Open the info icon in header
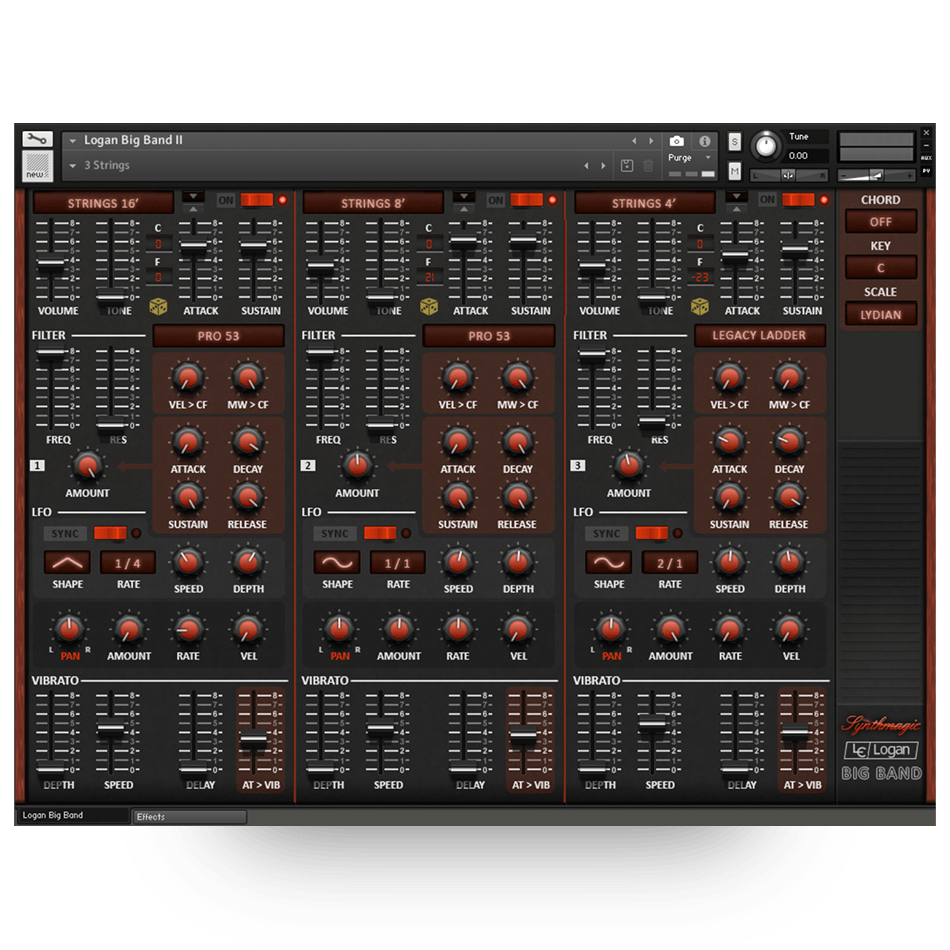This screenshot has width=950, height=950. 704,141
